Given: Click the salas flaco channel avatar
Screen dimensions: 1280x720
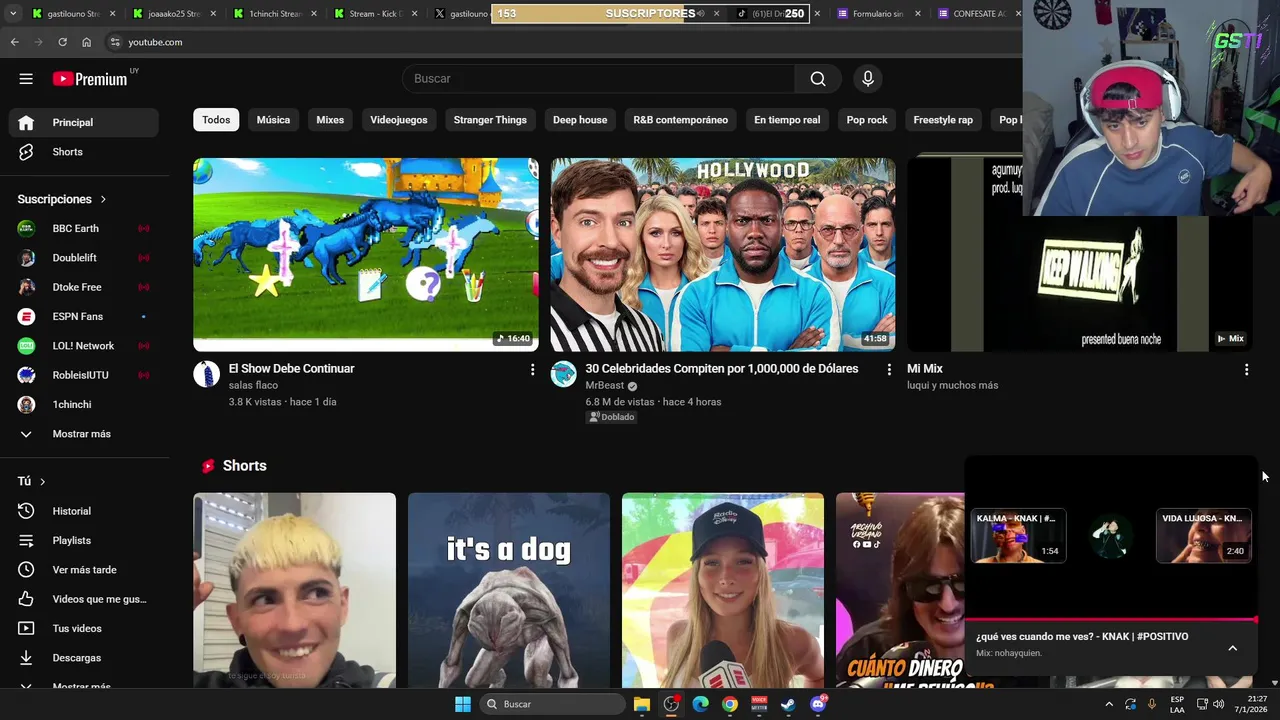Looking at the screenshot, I should (x=206, y=374).
